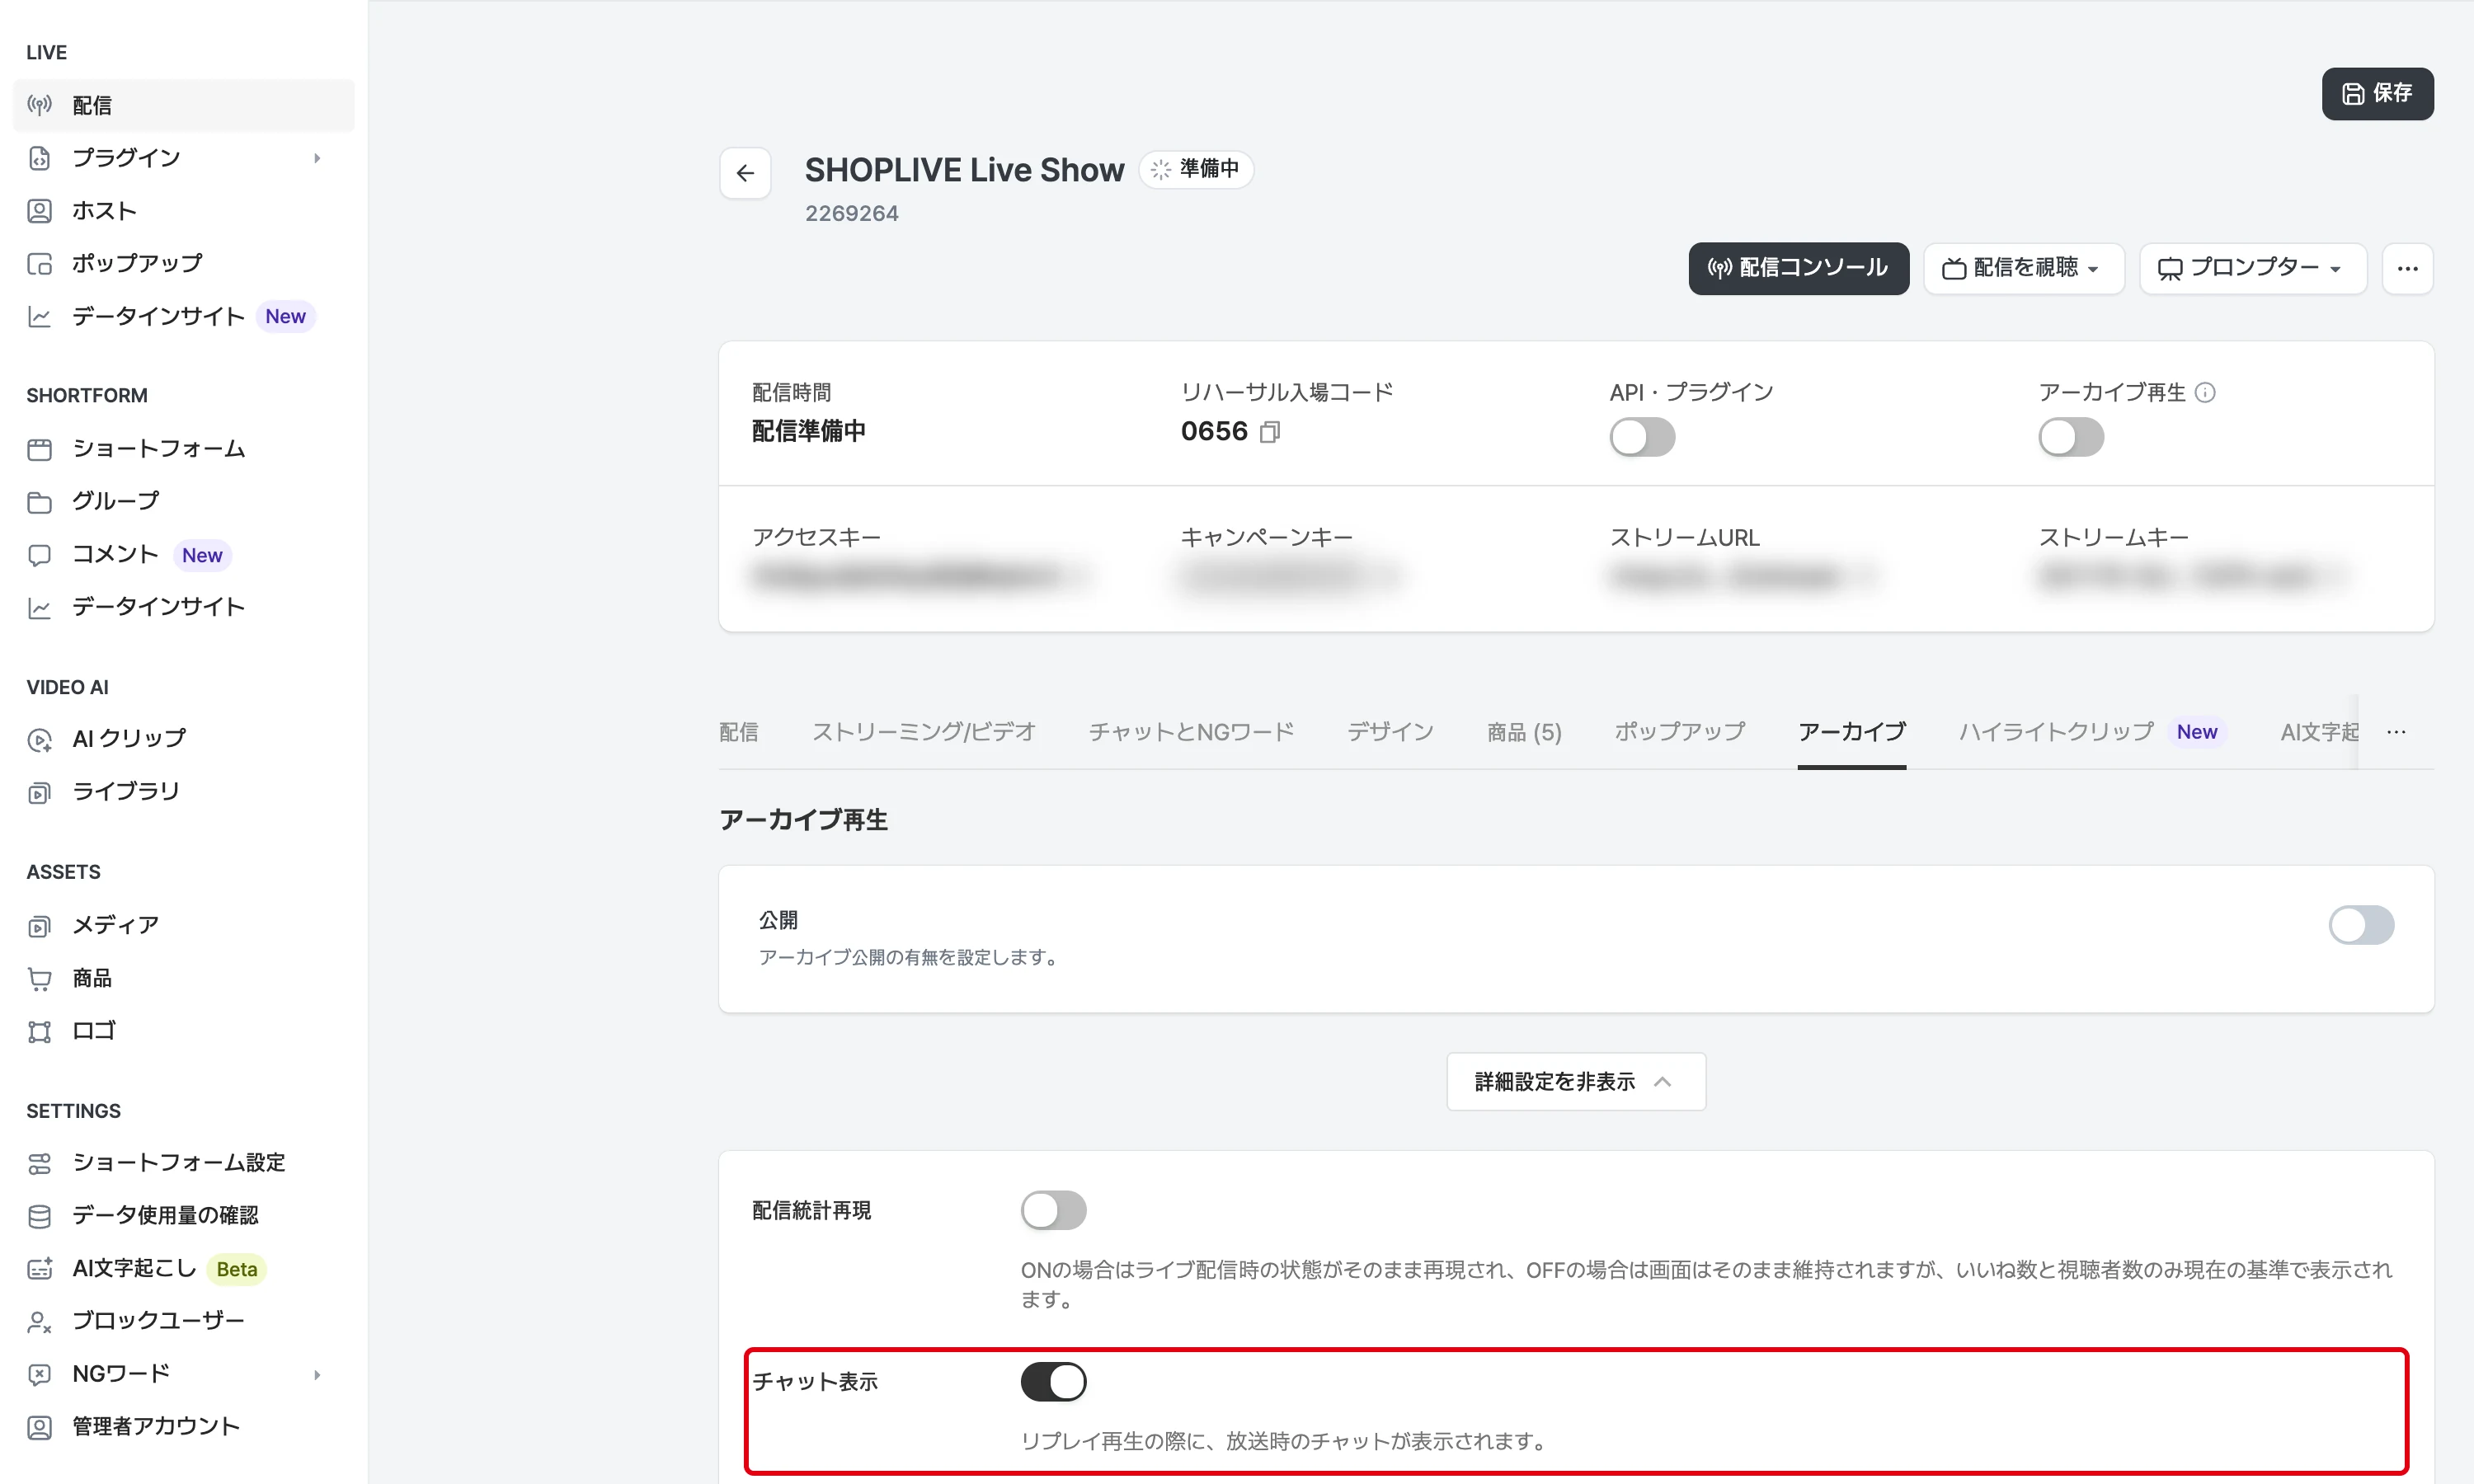Open LIVE データインサイト in sidebar
Screen dimensions: 2474x1484
(x=183, y=316)
